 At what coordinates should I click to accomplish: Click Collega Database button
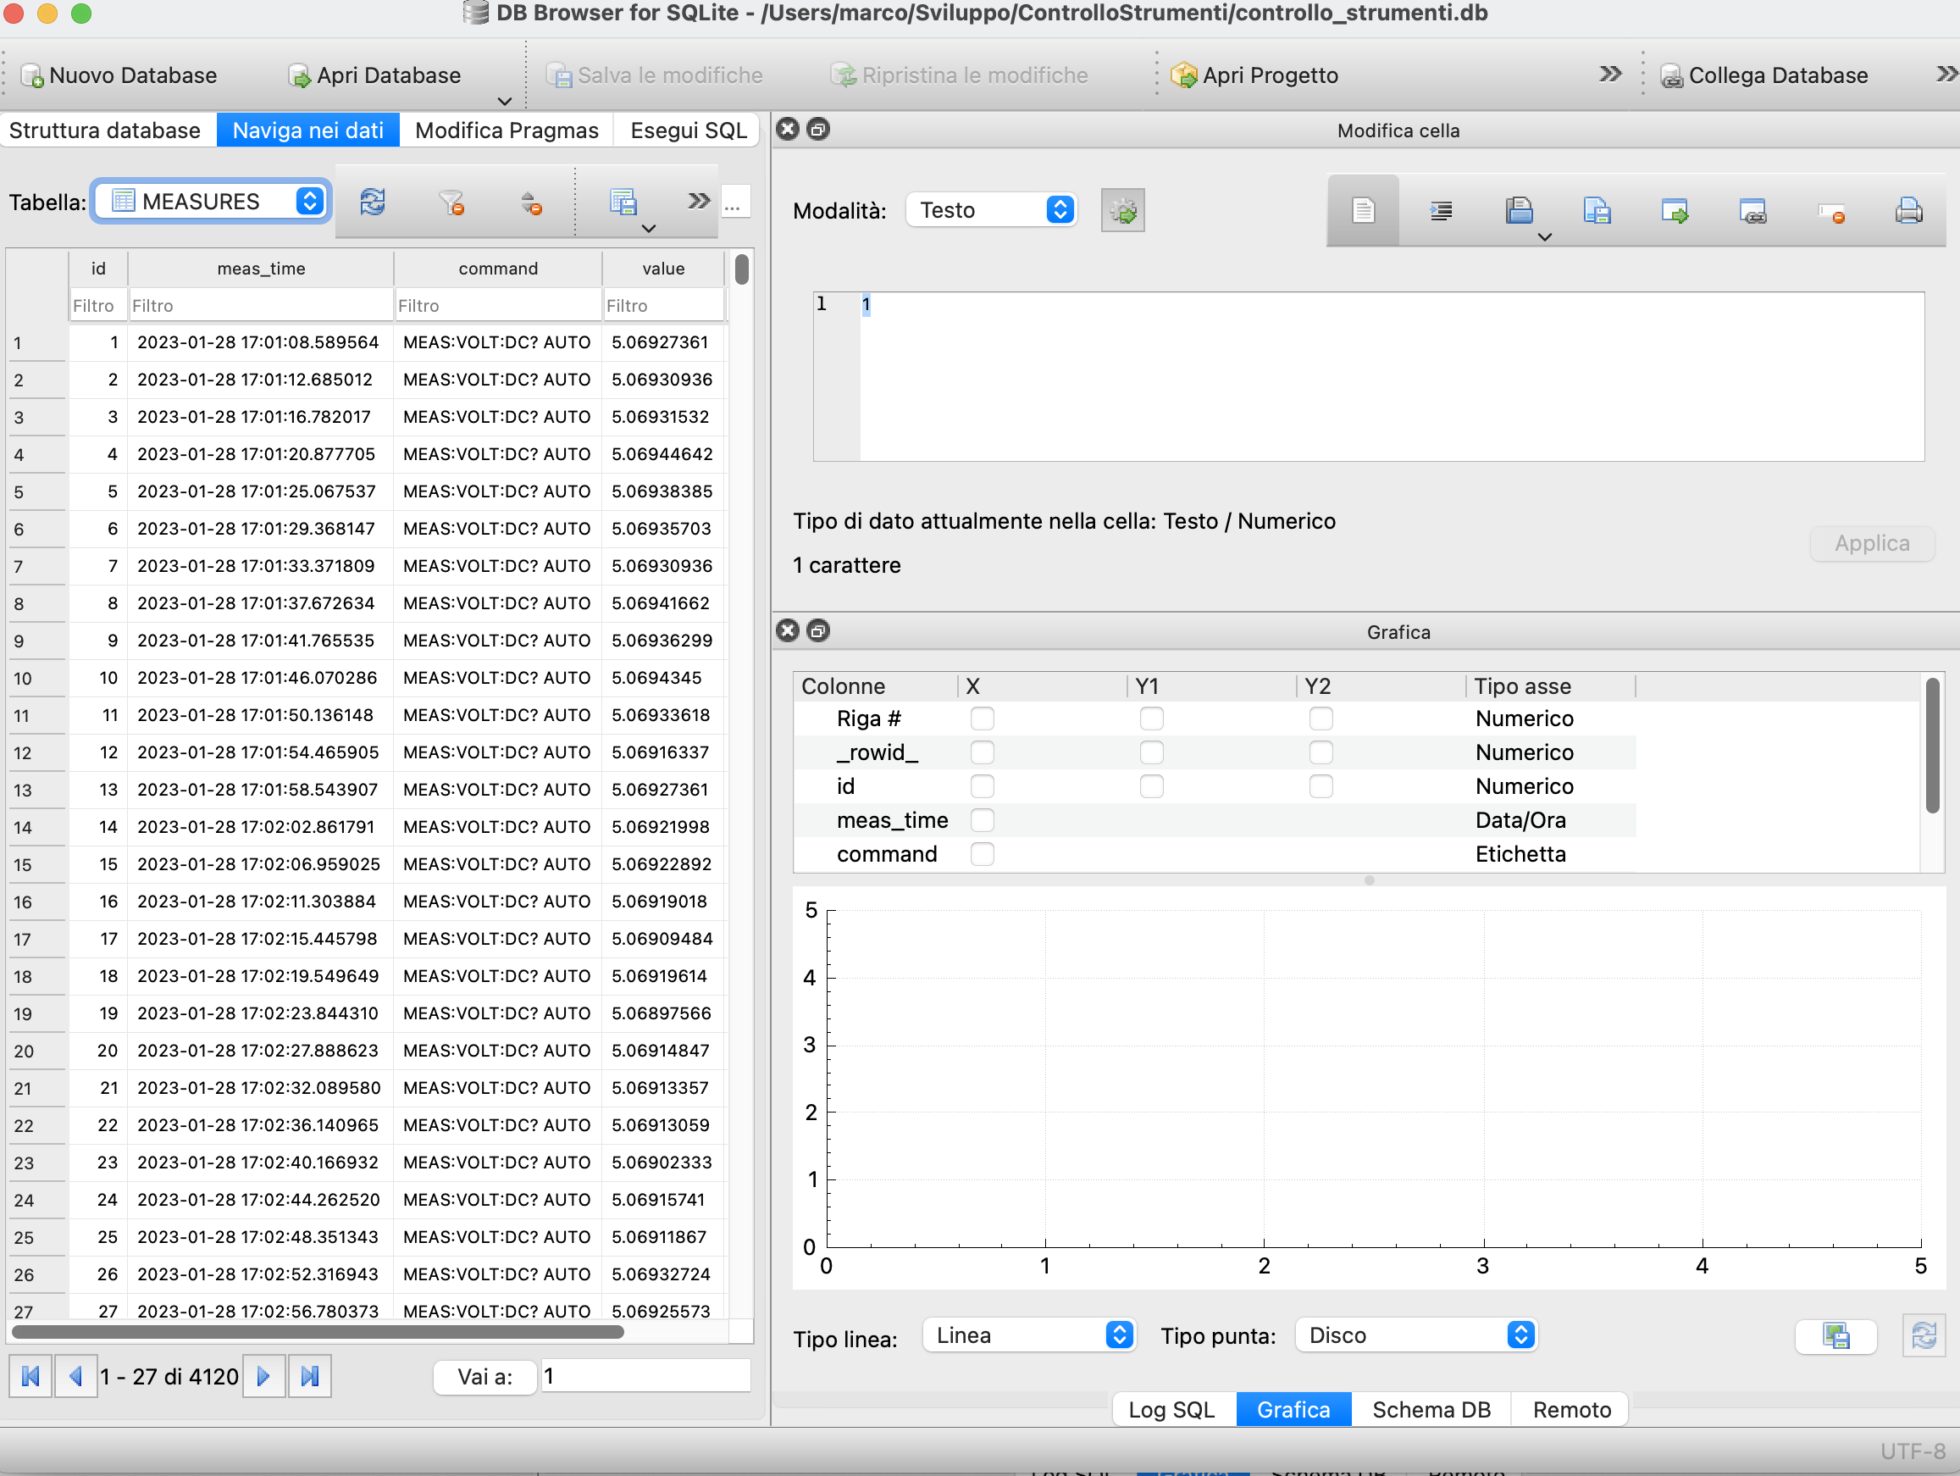coord(1765,75)
